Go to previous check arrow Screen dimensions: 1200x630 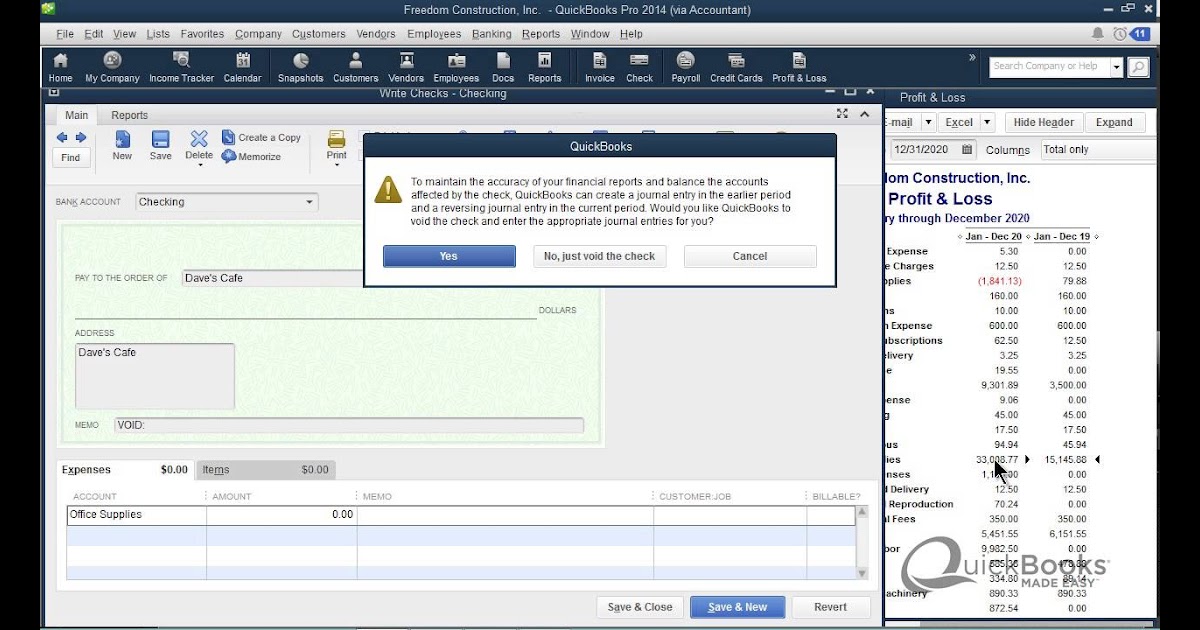click(62, 138)
